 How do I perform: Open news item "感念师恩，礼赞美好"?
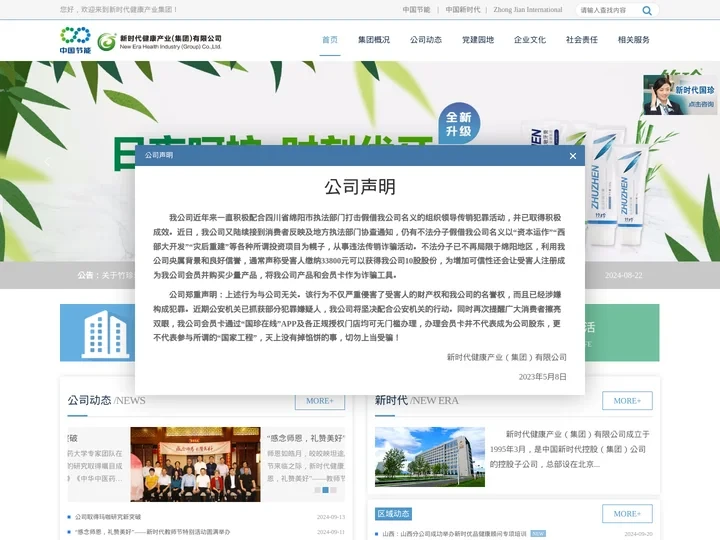[x=152, y=532]
